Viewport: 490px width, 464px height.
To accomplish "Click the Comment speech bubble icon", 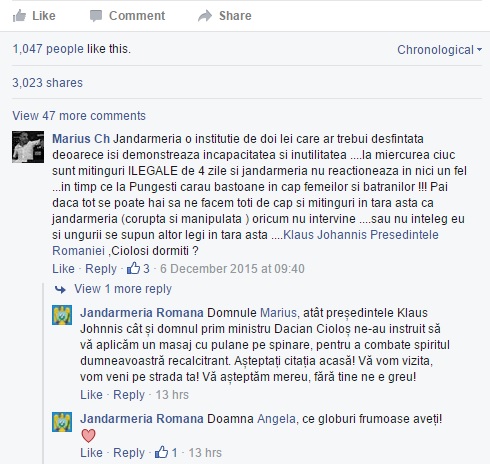I will [x=96, y=16].
